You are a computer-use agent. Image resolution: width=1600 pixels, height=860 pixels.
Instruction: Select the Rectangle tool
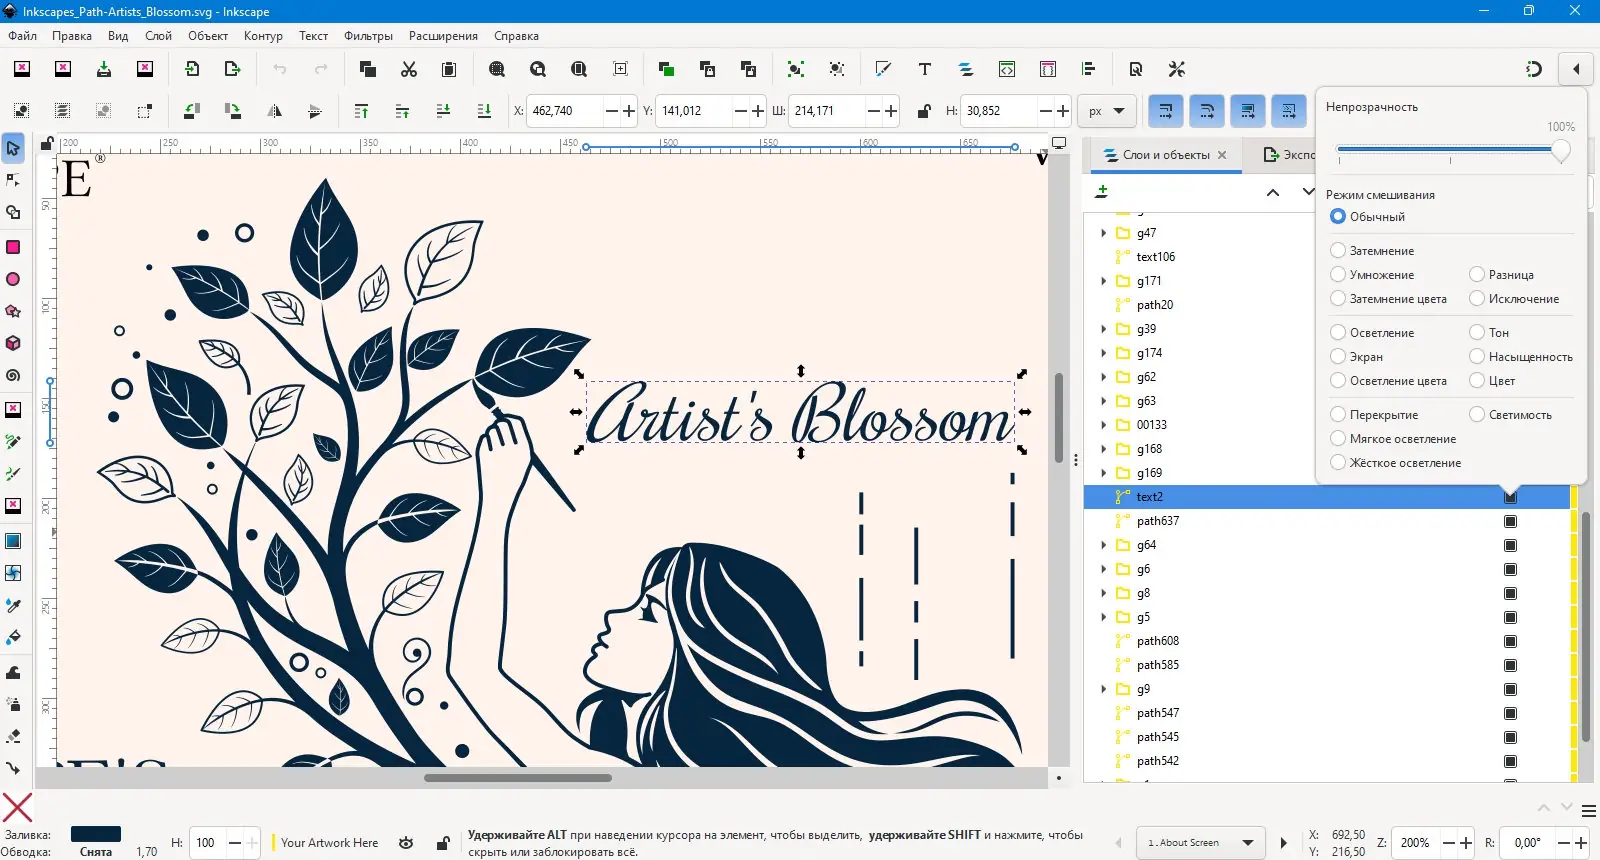(13, 247)
